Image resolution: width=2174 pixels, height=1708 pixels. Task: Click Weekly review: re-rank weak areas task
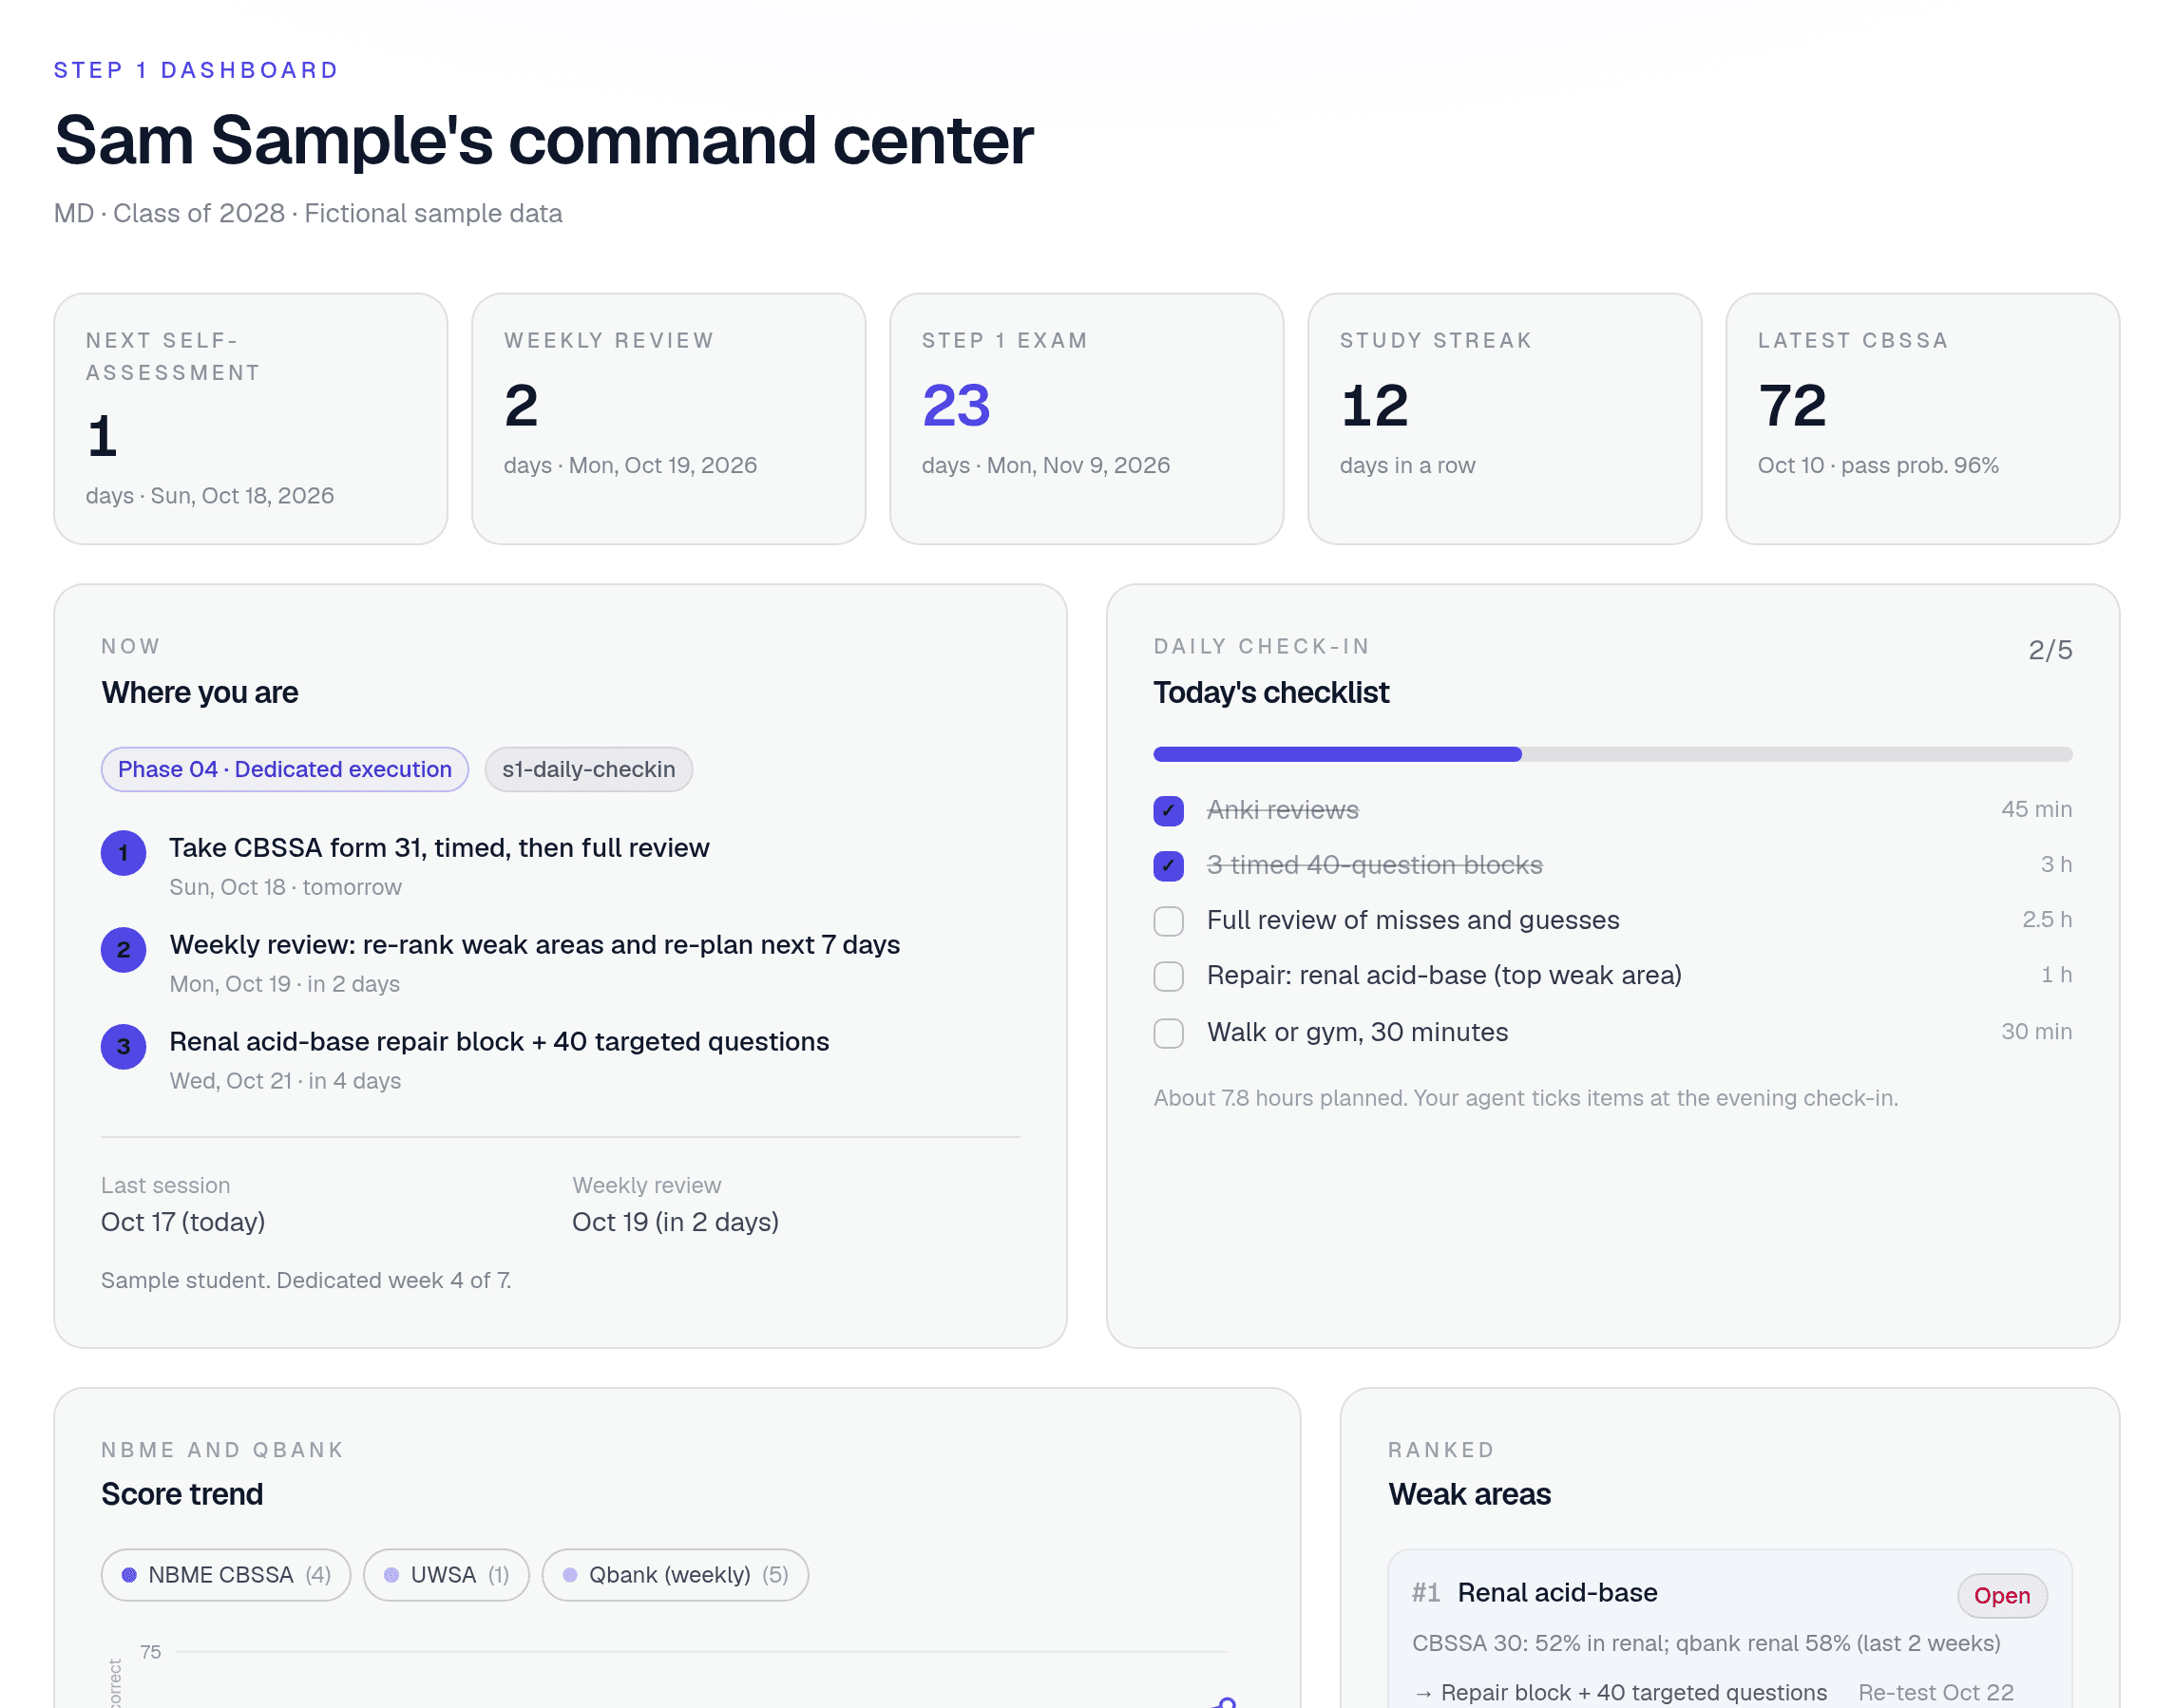535,944
